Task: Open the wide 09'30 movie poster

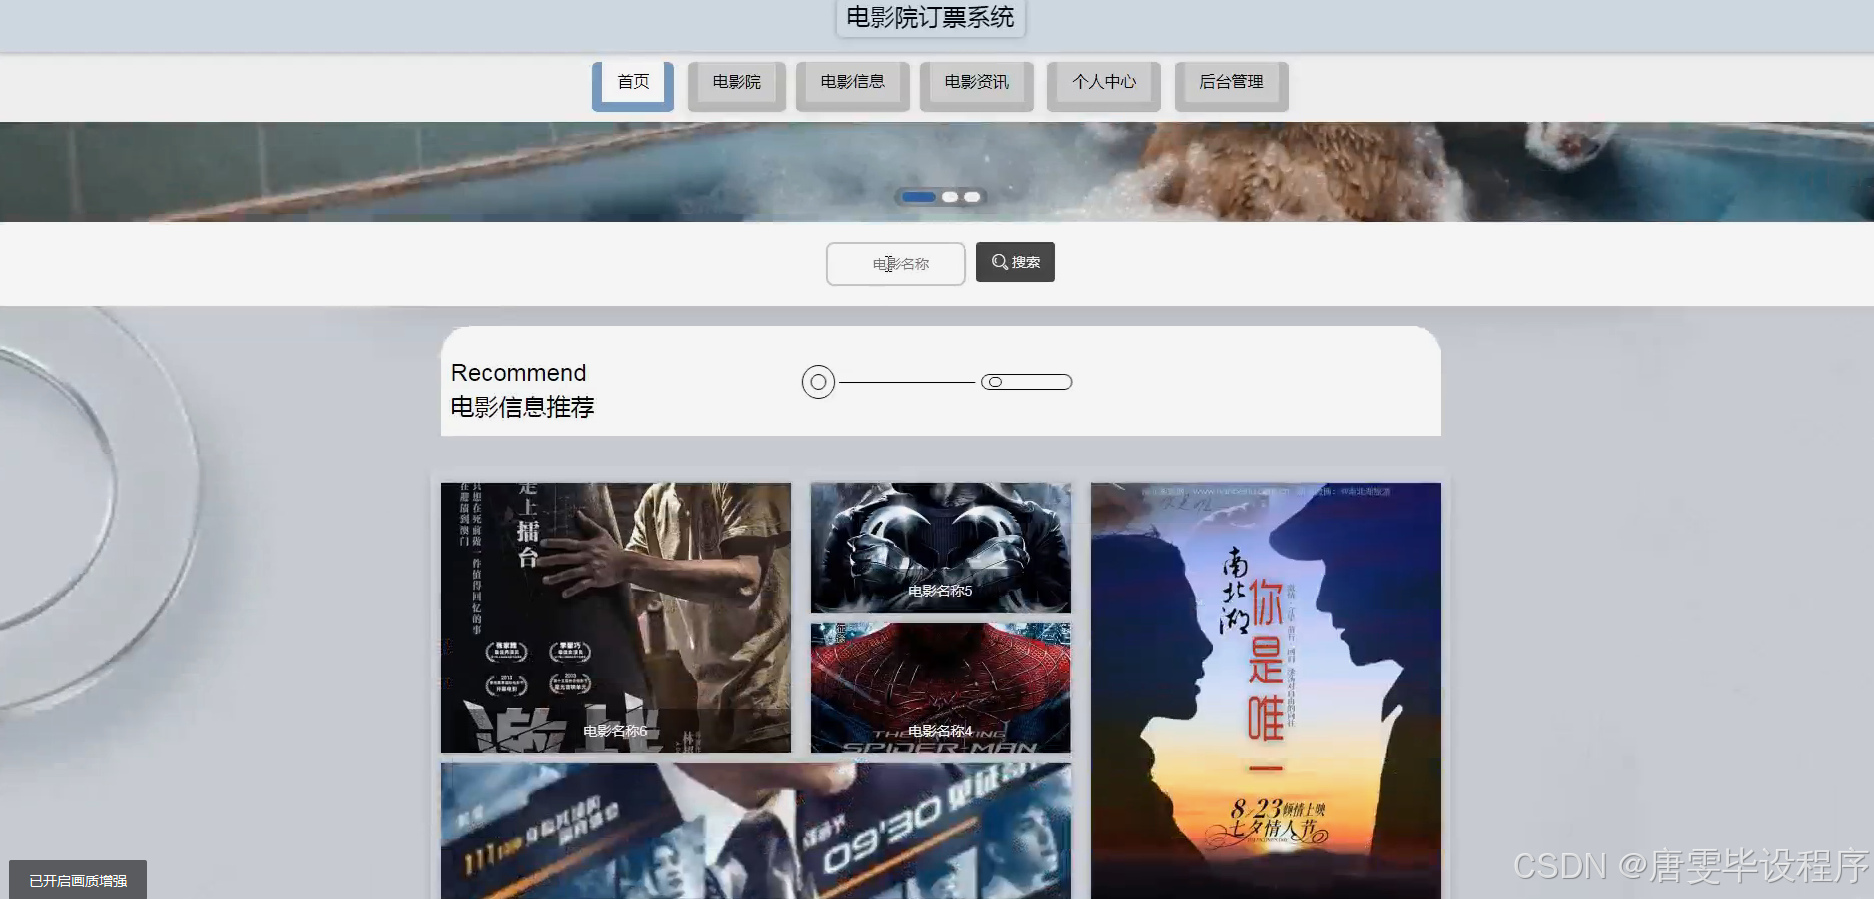Action: 756,831
